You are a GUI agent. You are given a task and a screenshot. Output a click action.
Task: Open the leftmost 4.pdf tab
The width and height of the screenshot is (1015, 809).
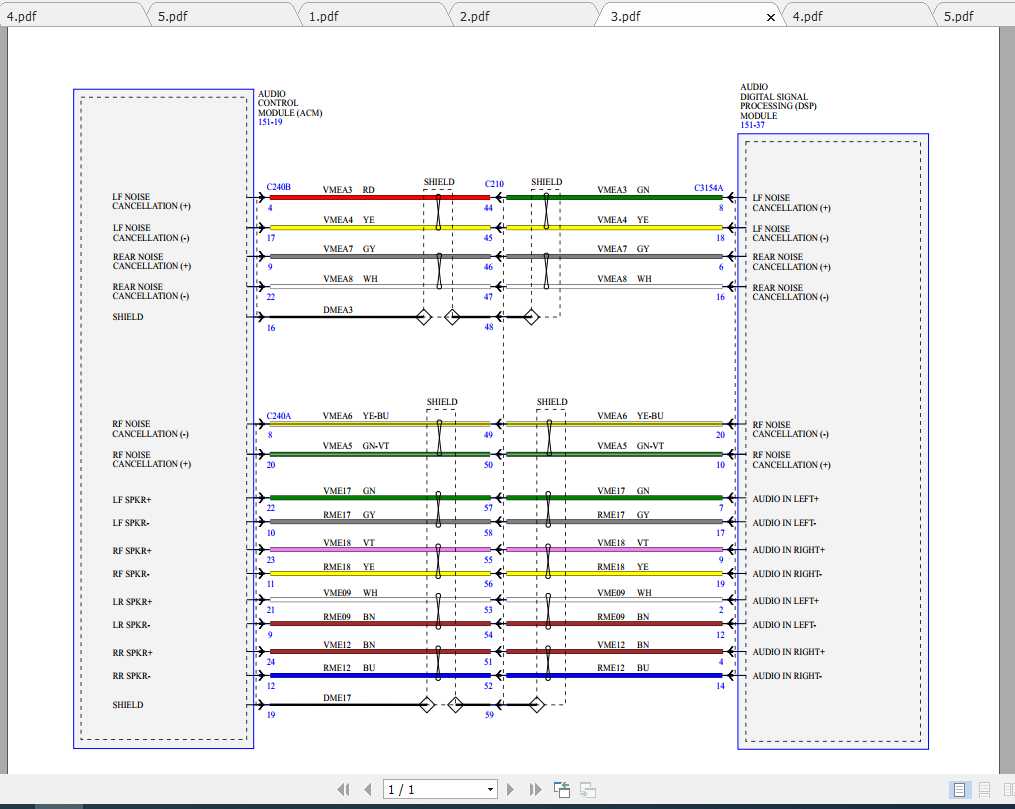click(x=25, y=15)
